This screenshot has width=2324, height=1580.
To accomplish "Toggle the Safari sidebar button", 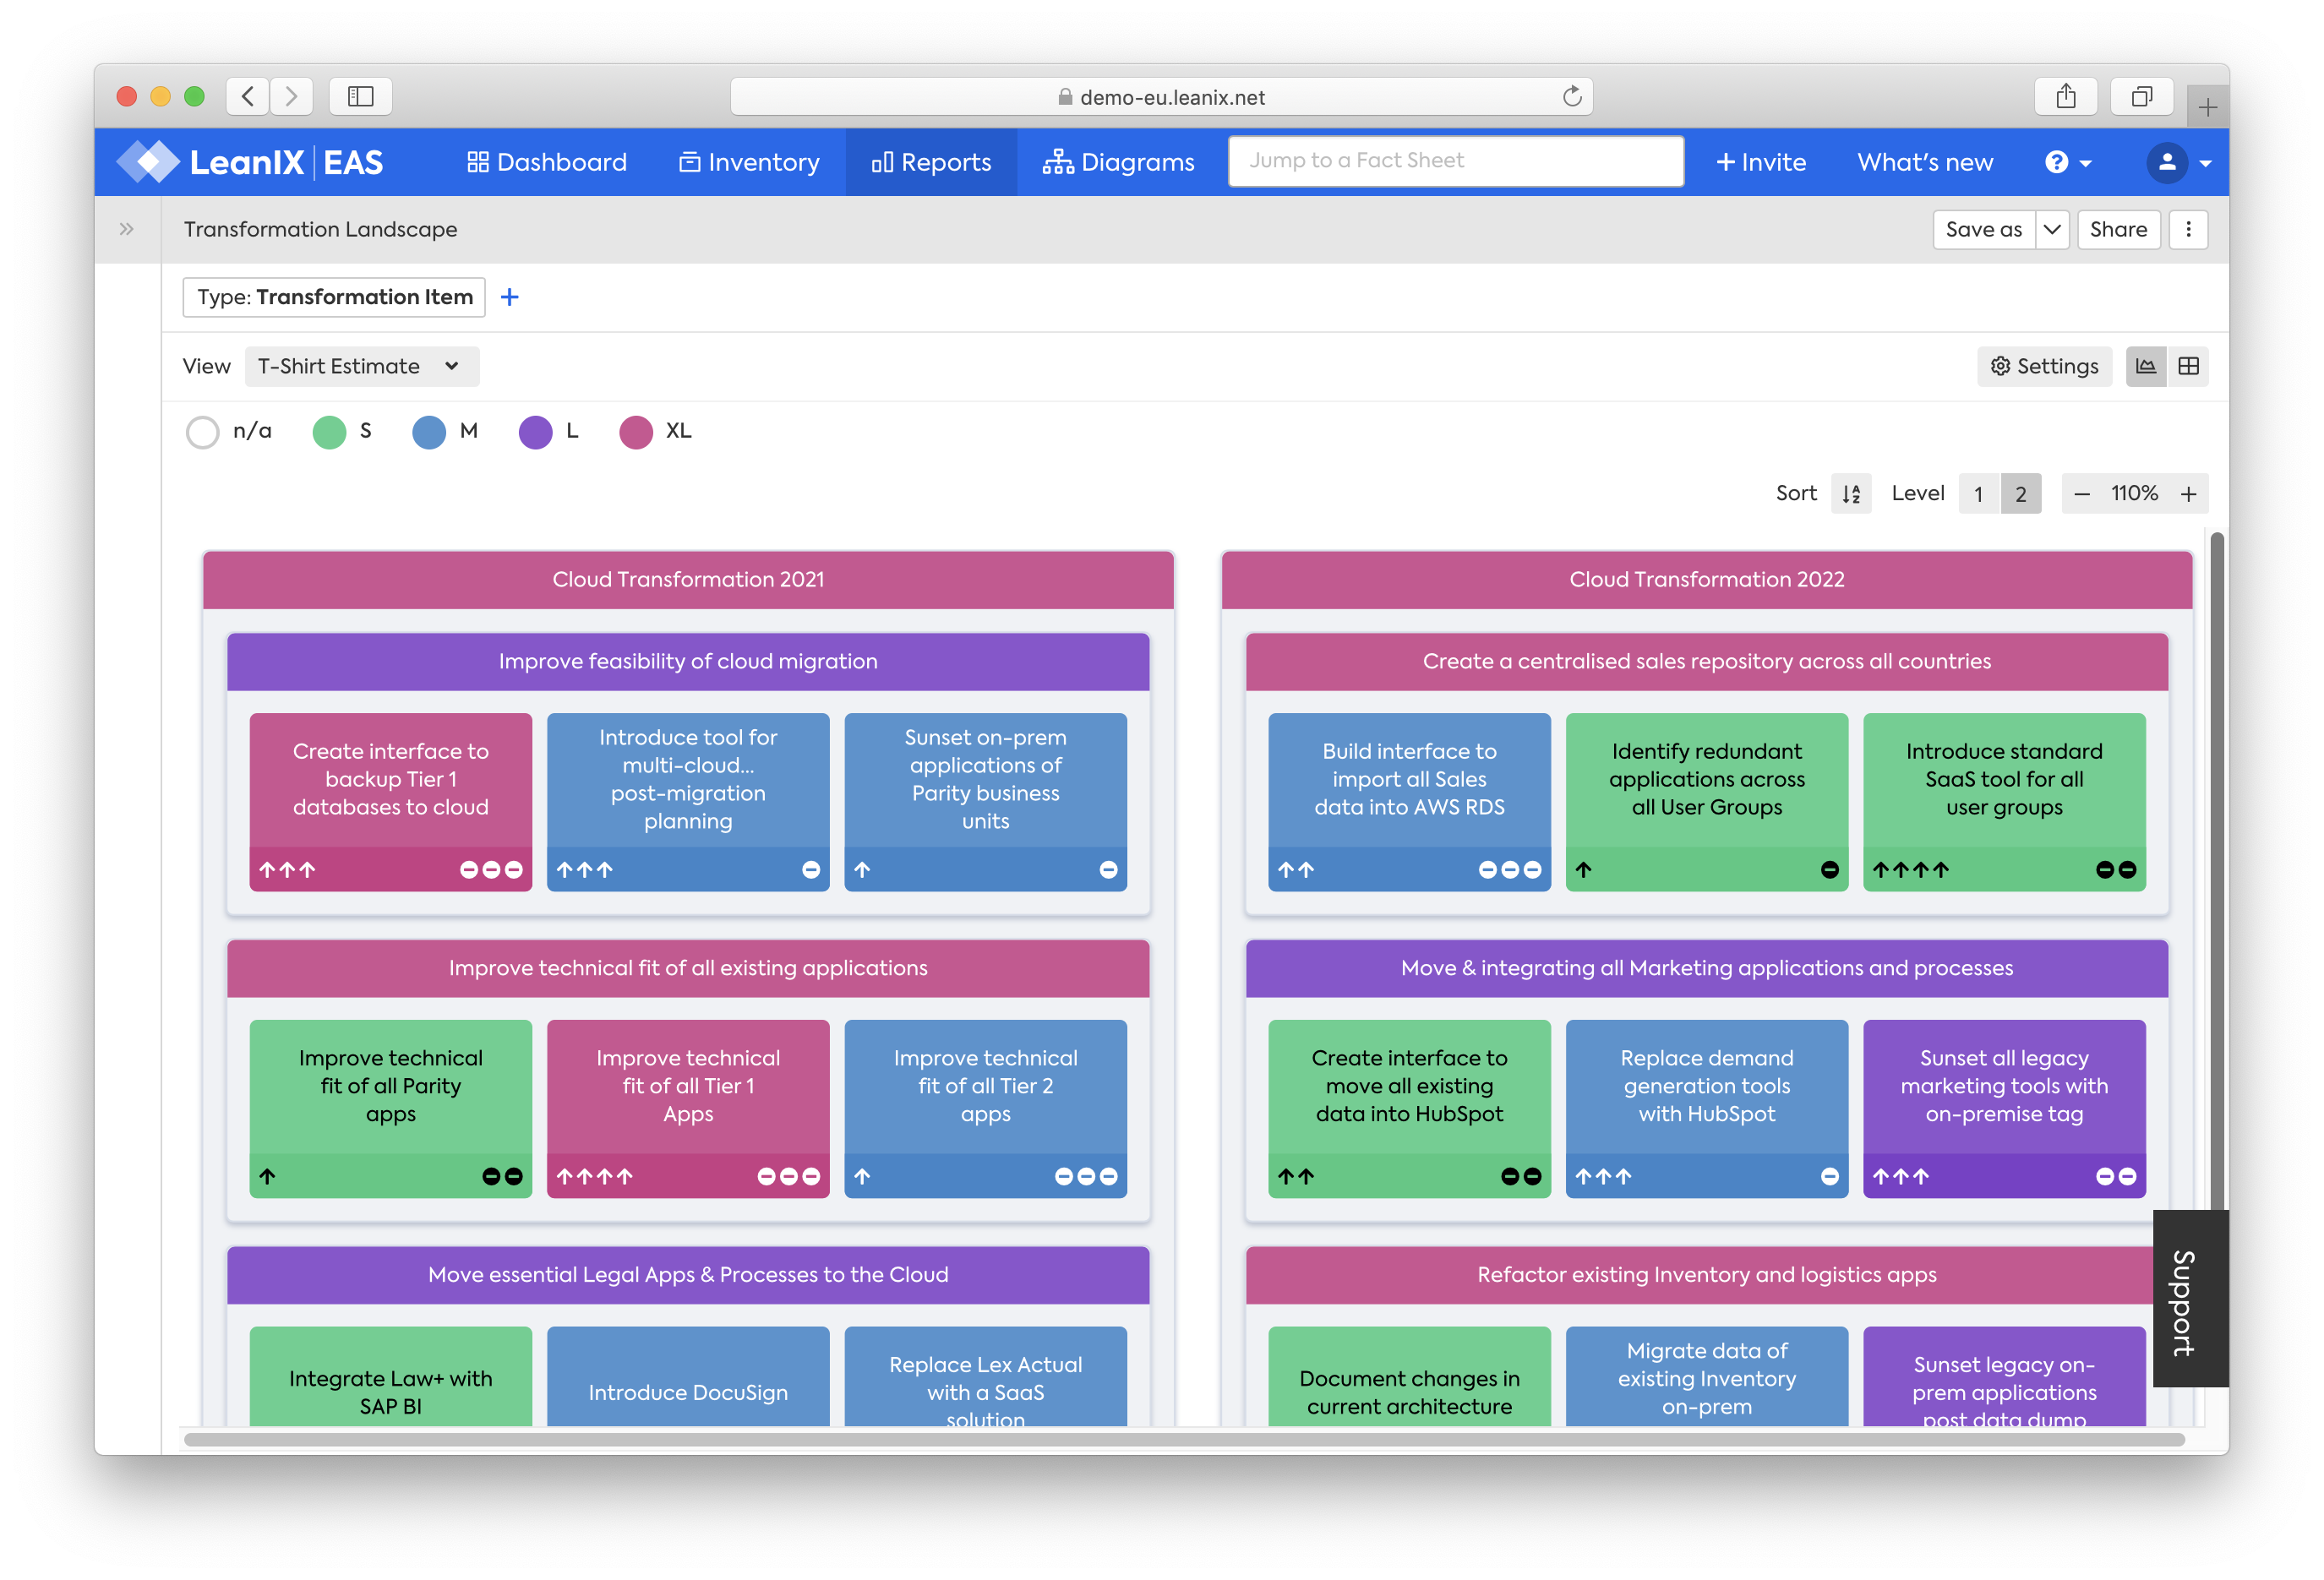I will pyautogui.click(x=360, y=96).
